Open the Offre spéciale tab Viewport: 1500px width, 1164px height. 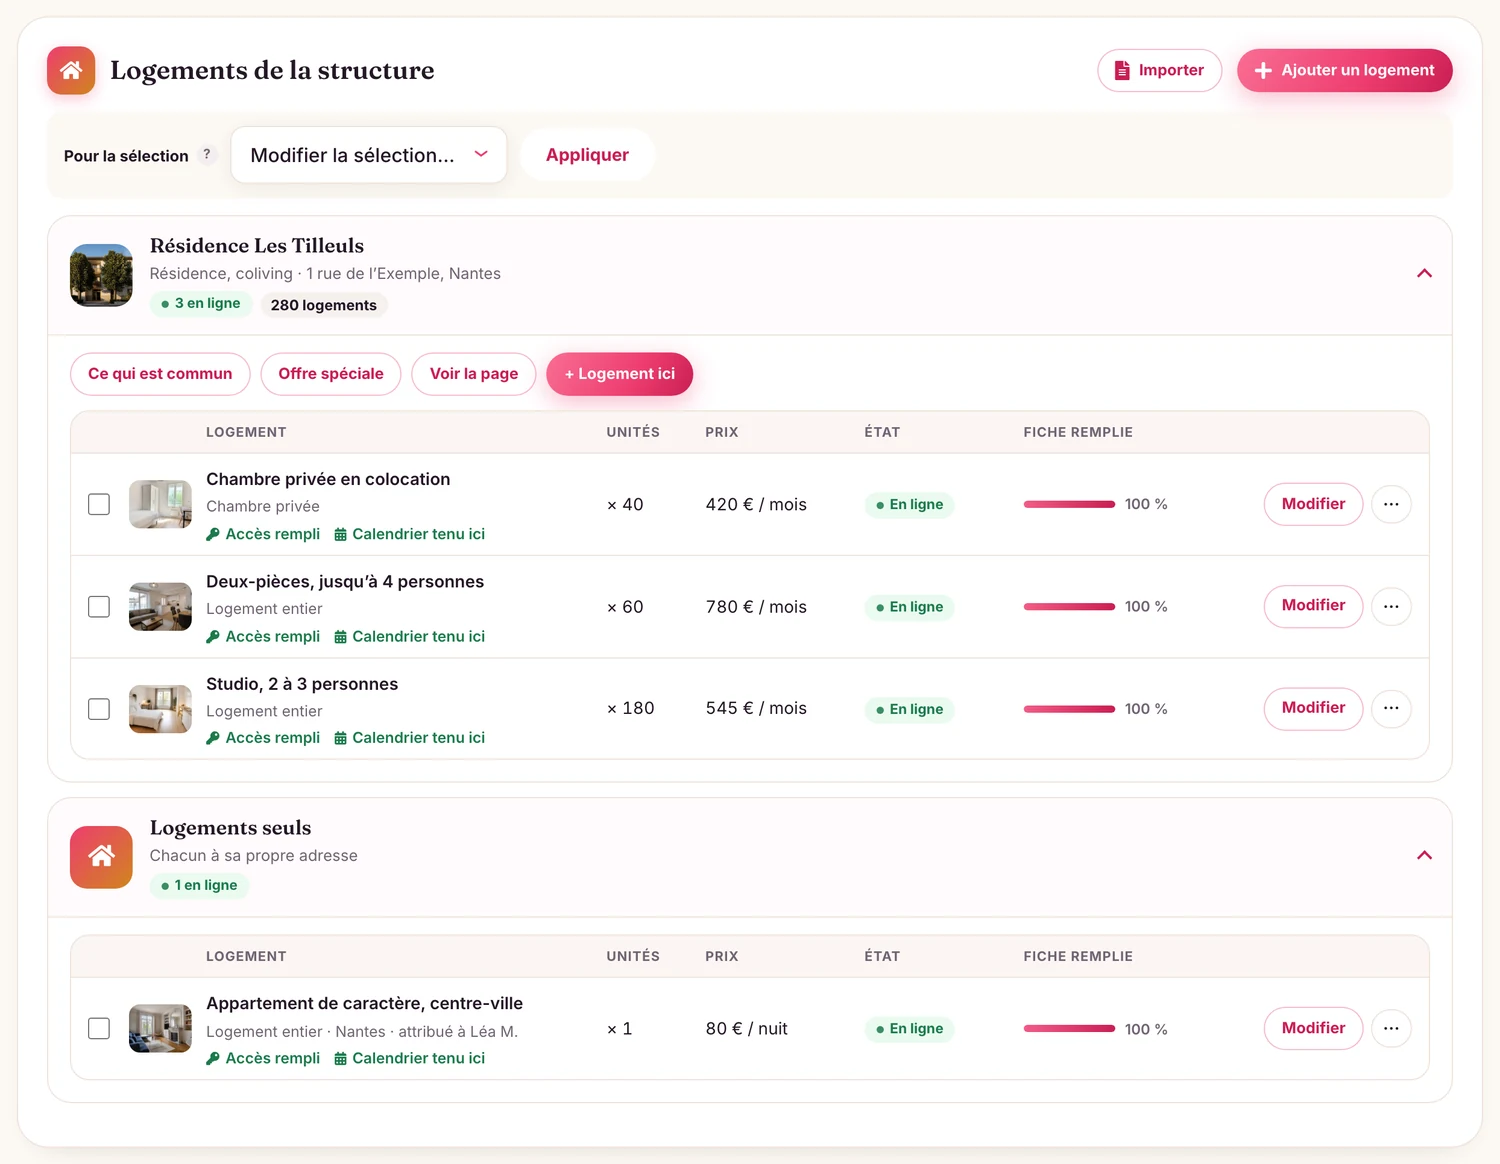331,374
